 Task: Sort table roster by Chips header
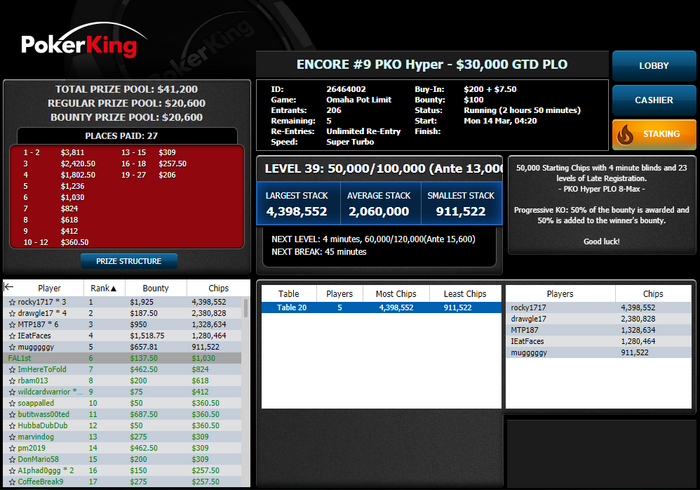(653, 294)
